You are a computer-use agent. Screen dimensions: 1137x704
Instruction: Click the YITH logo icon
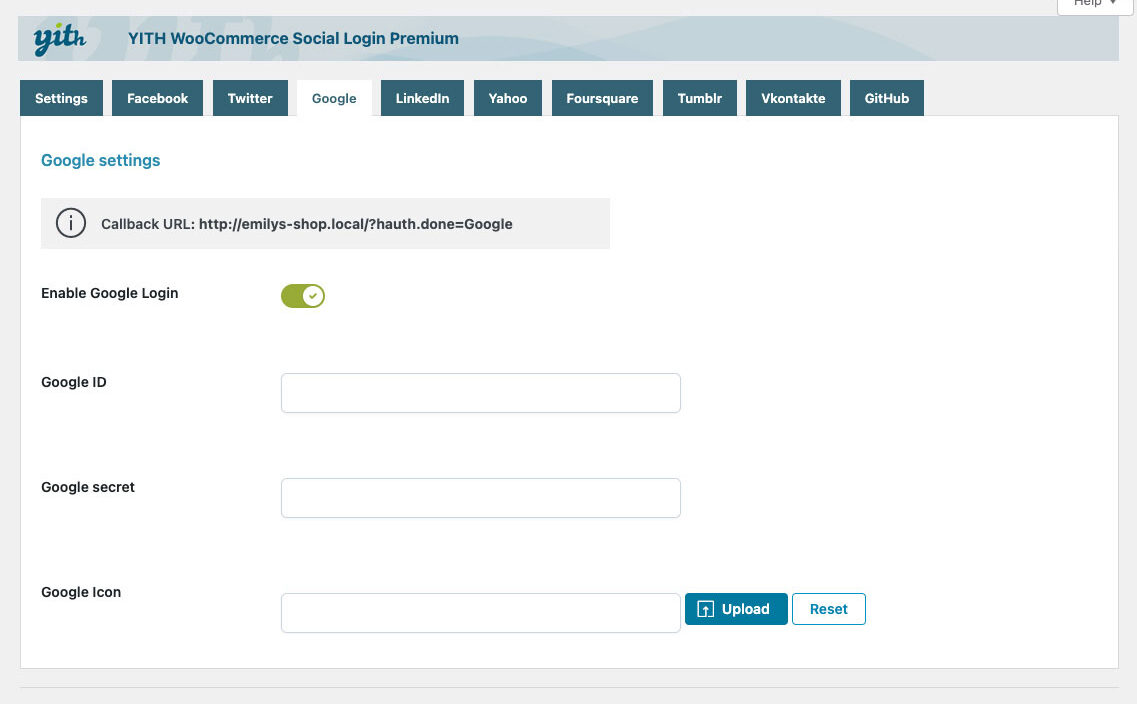click(60, 39)
